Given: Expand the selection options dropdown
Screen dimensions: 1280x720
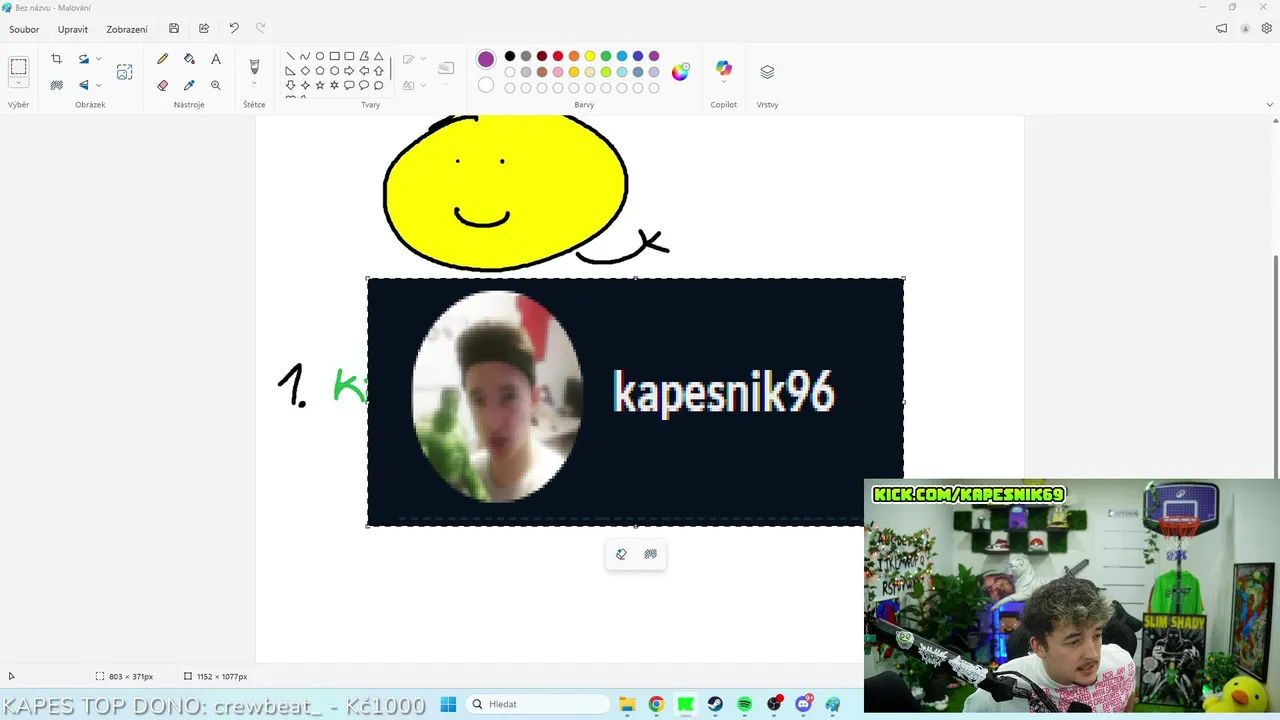Looking at the screenshot, I should 18,83.
